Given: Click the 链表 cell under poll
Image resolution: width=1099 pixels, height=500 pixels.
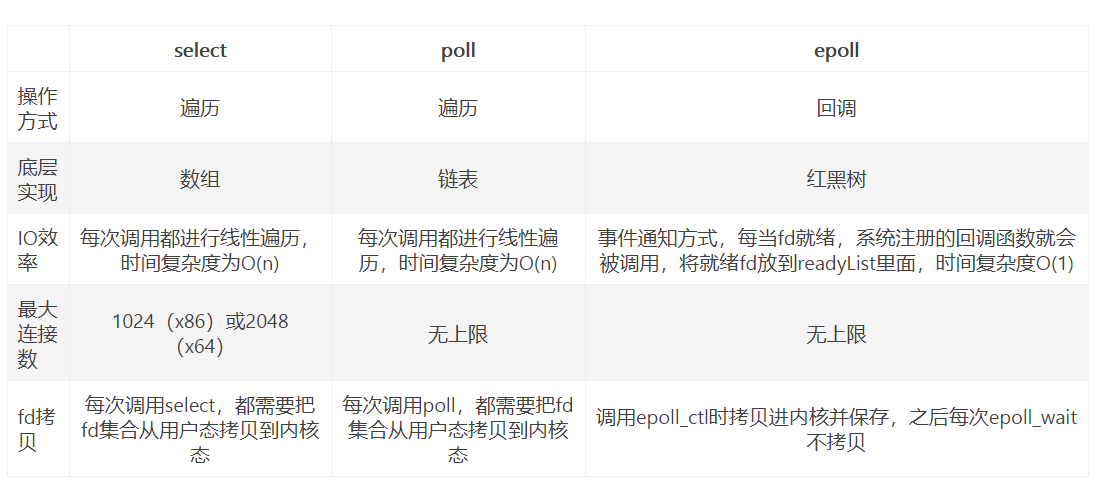Looking at the screenshot, I should tap(458, 179).
